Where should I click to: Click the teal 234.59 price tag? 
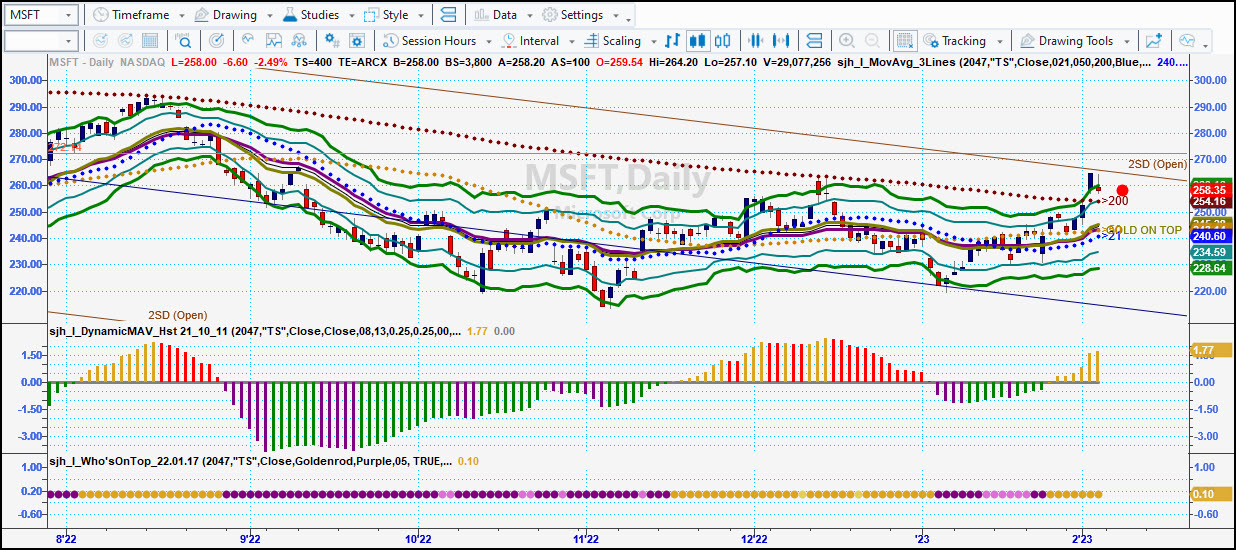pyautogui.click(x=1209, y=253)
